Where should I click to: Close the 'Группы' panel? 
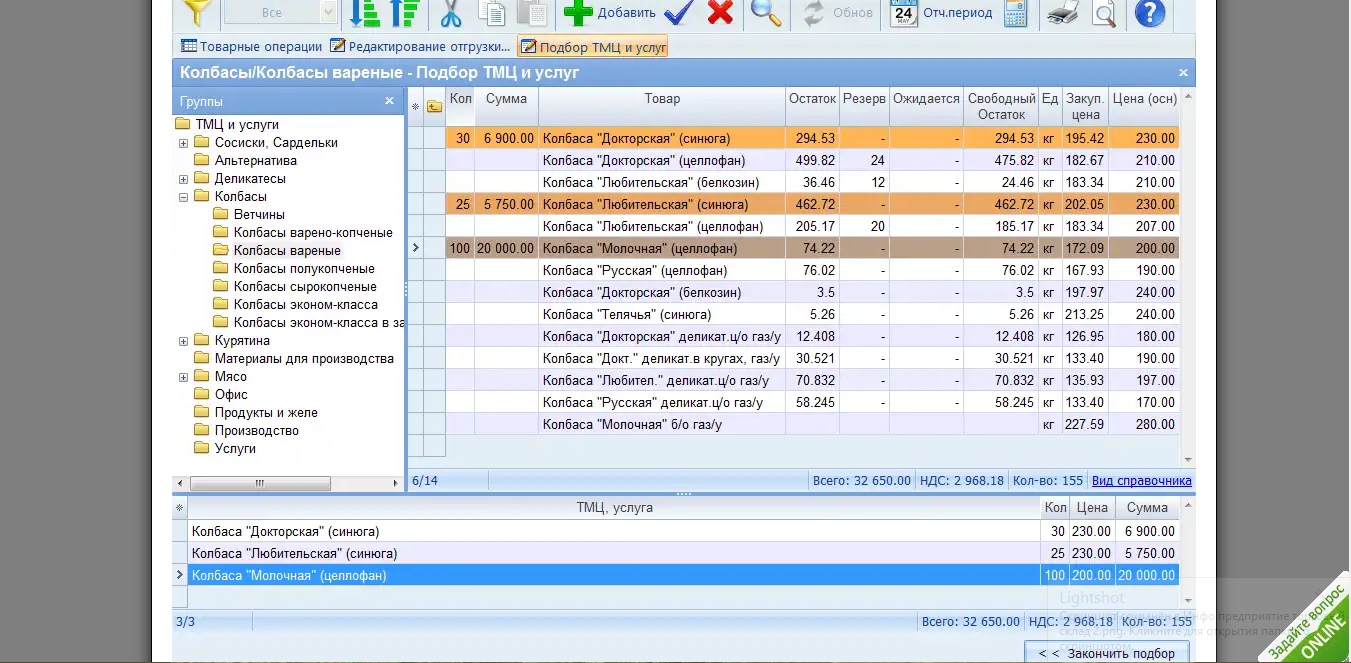click(390, 101)
